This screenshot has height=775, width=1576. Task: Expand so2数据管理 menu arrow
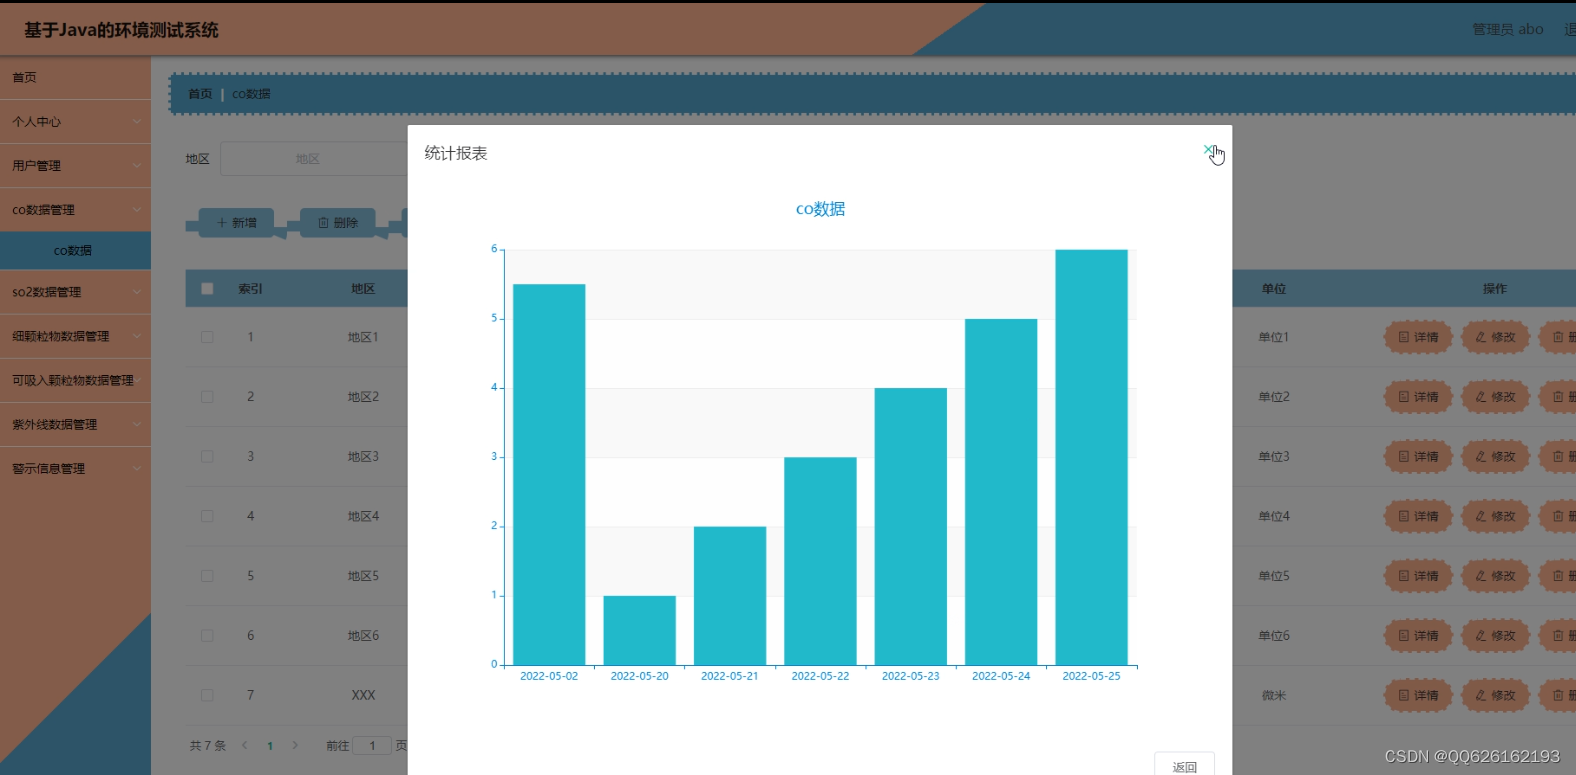[x=137, y=292]
